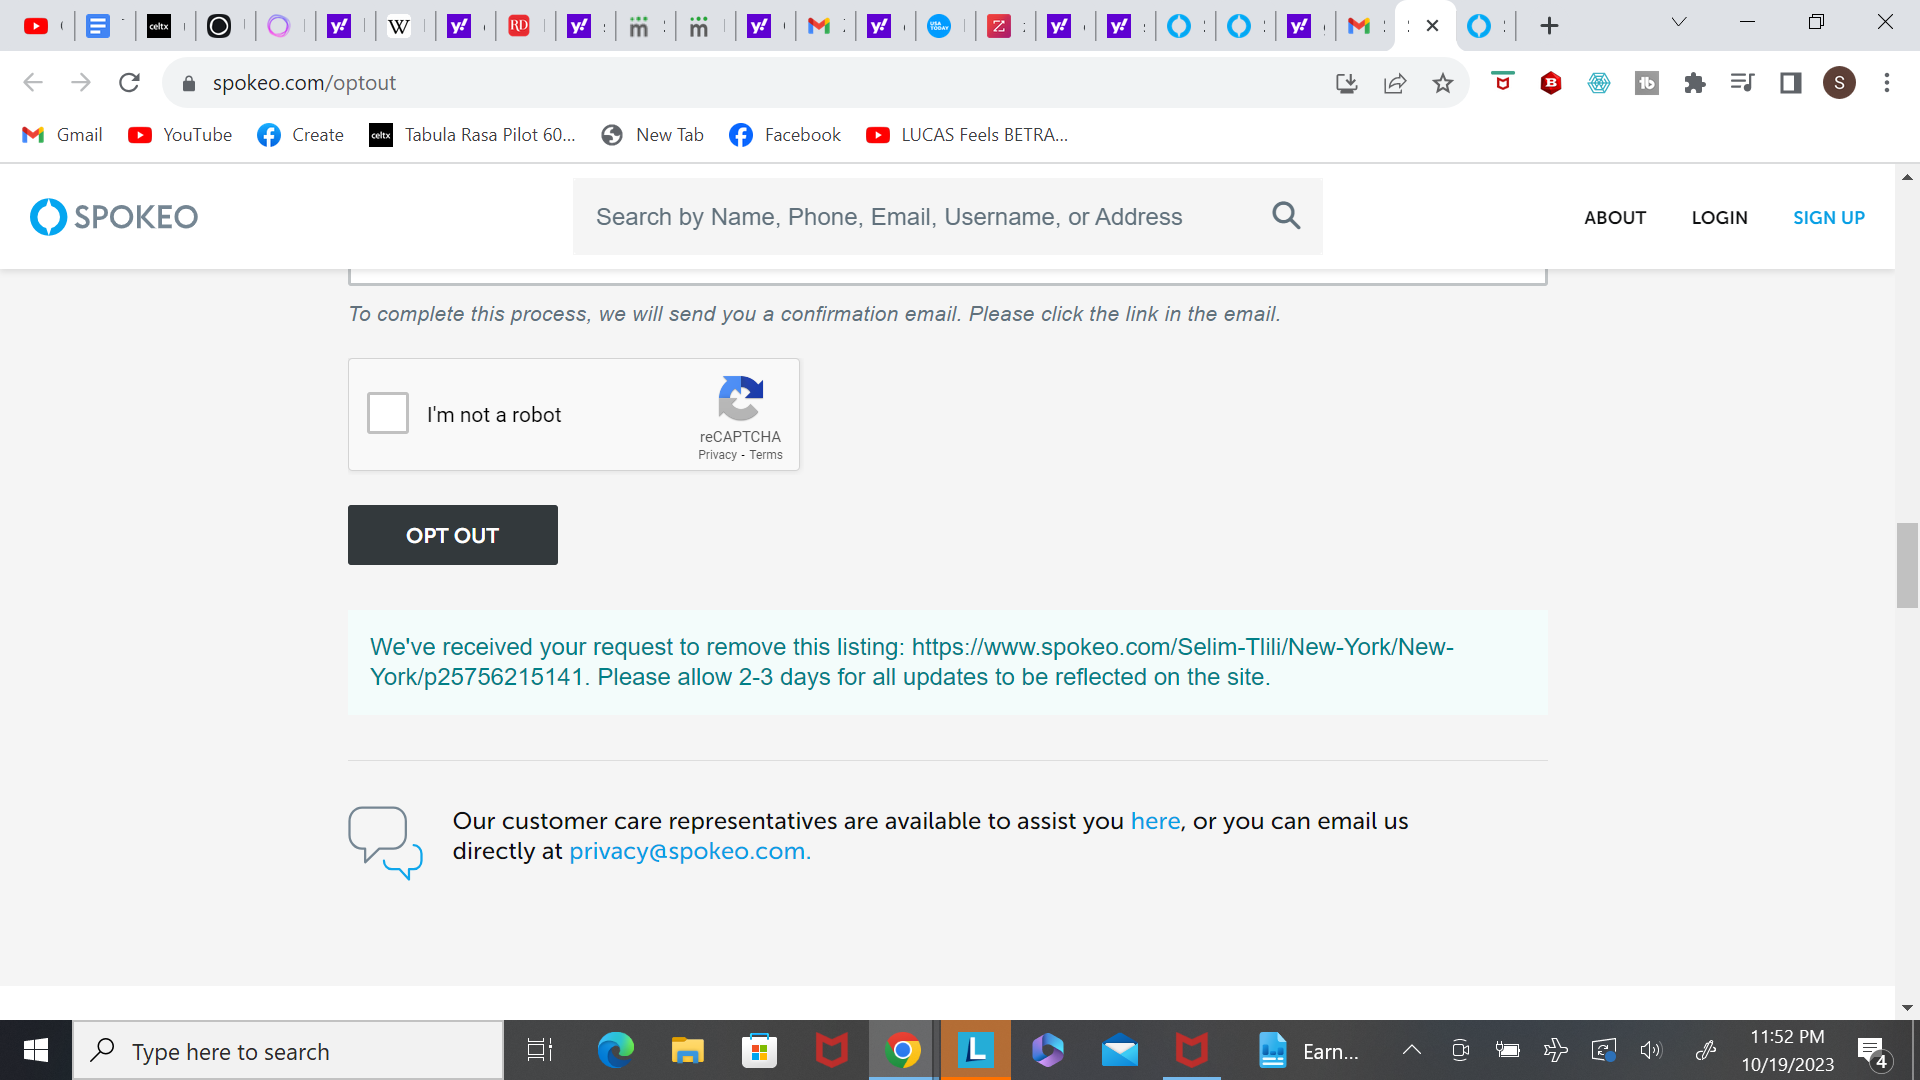
Task: Open the Windows Start menu
Action: (x=36, y=1050)
